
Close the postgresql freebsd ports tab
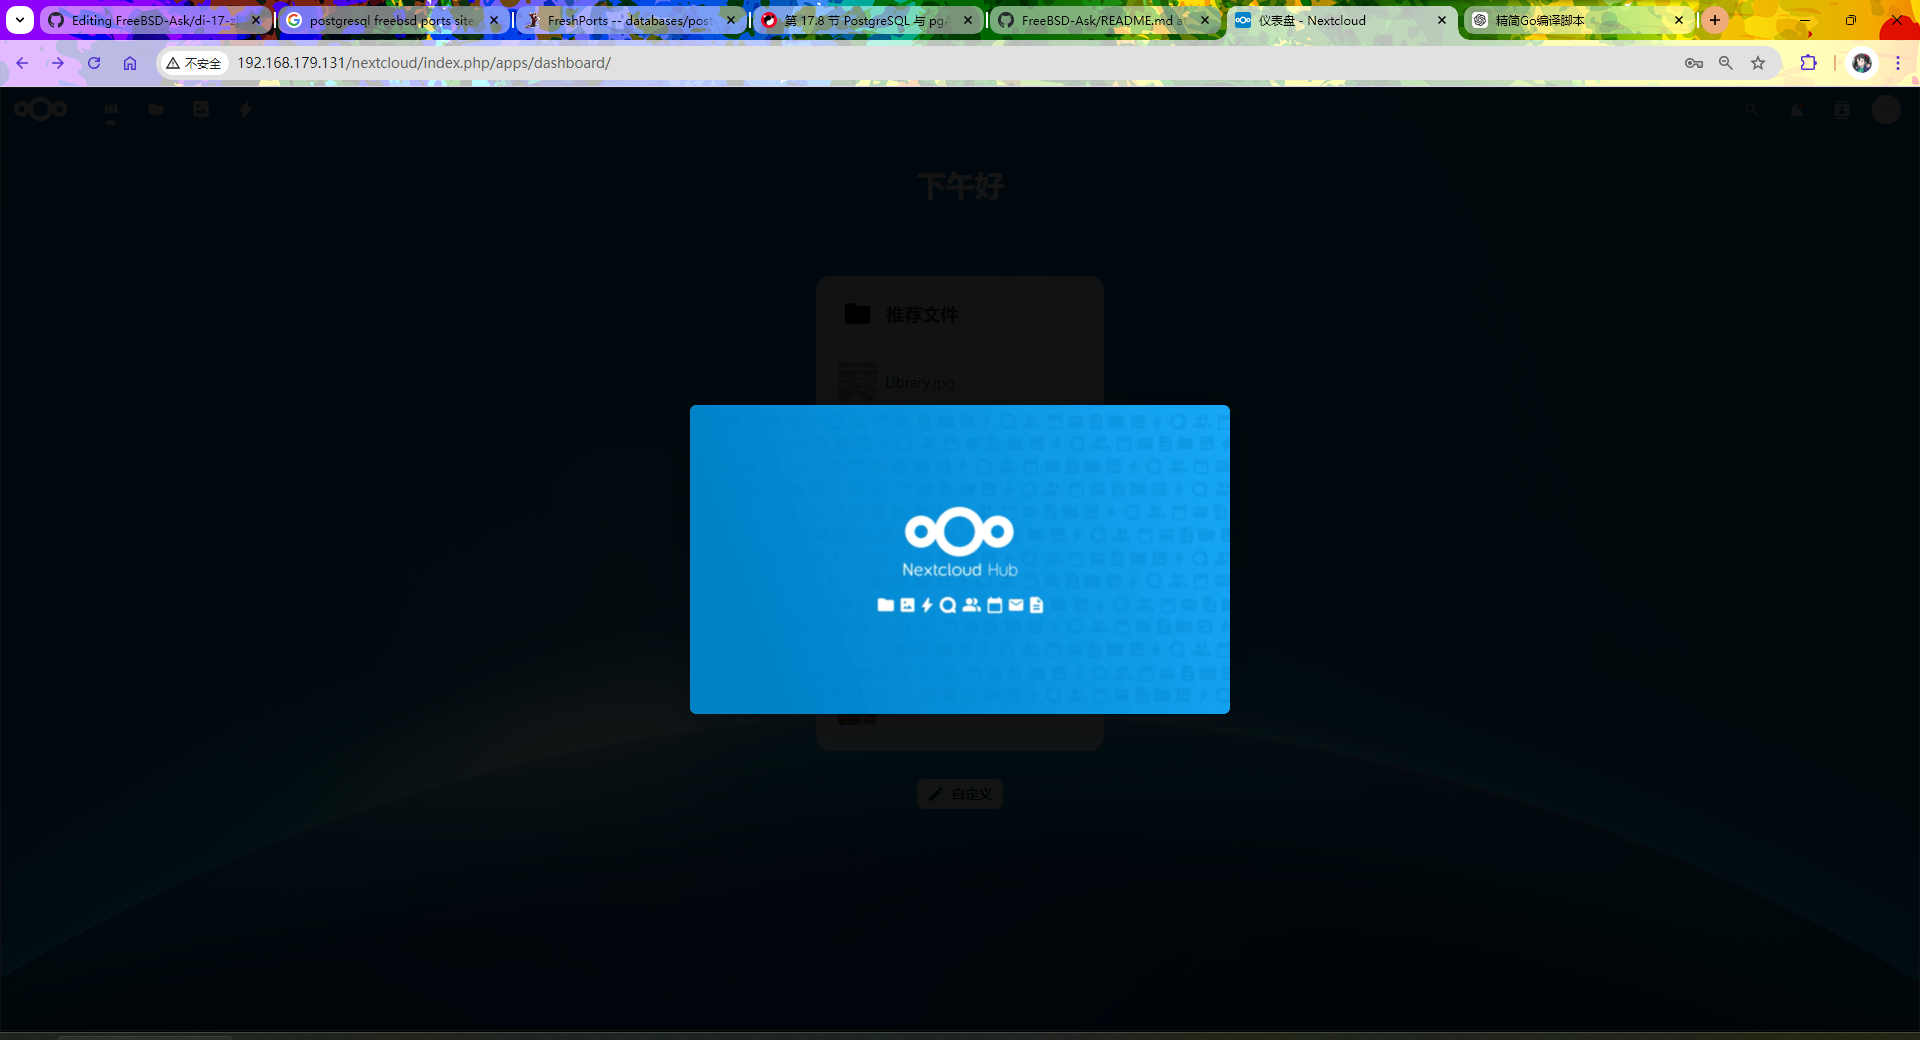click(x=494, y=20)
